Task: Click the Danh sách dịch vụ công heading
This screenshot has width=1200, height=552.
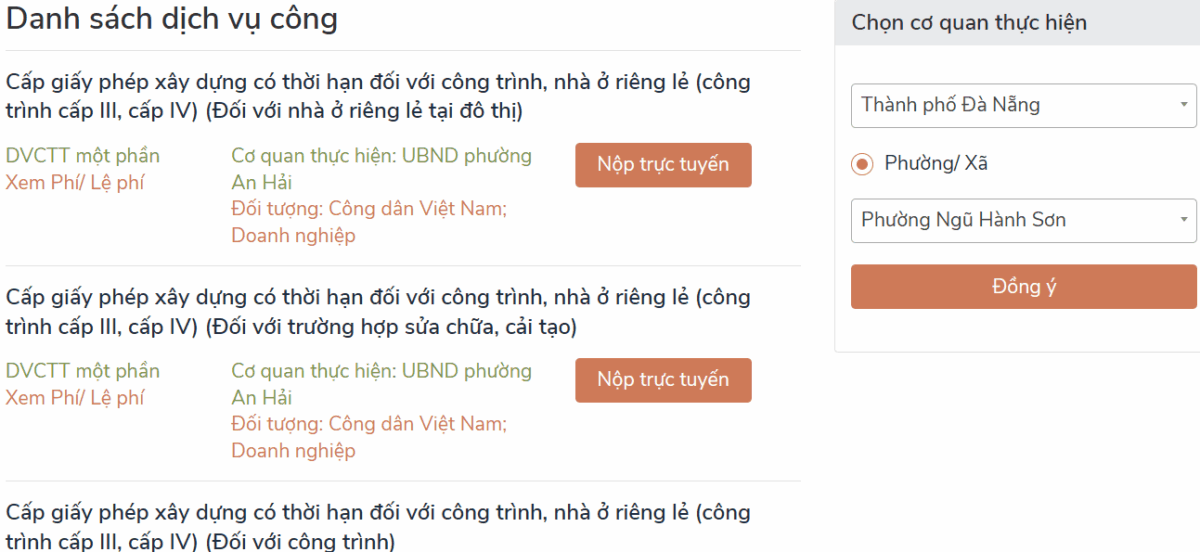Action: (172, 19)
